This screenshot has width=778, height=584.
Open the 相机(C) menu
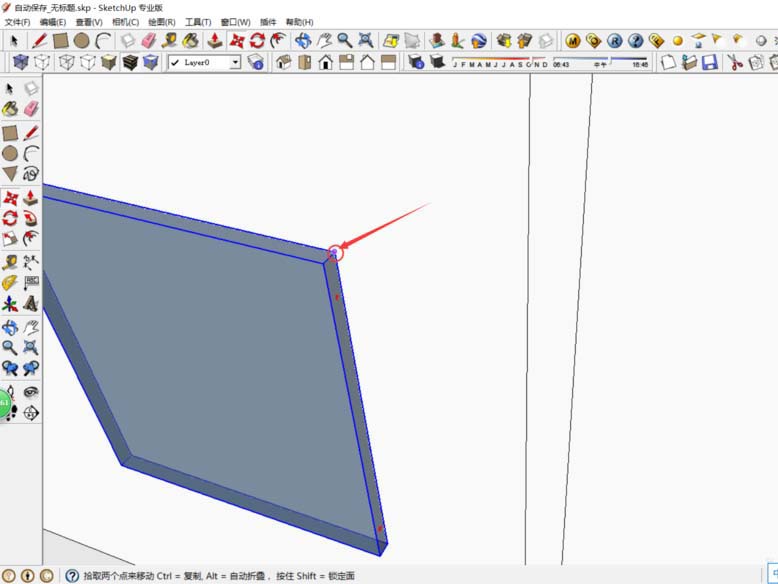coord(126,22)
